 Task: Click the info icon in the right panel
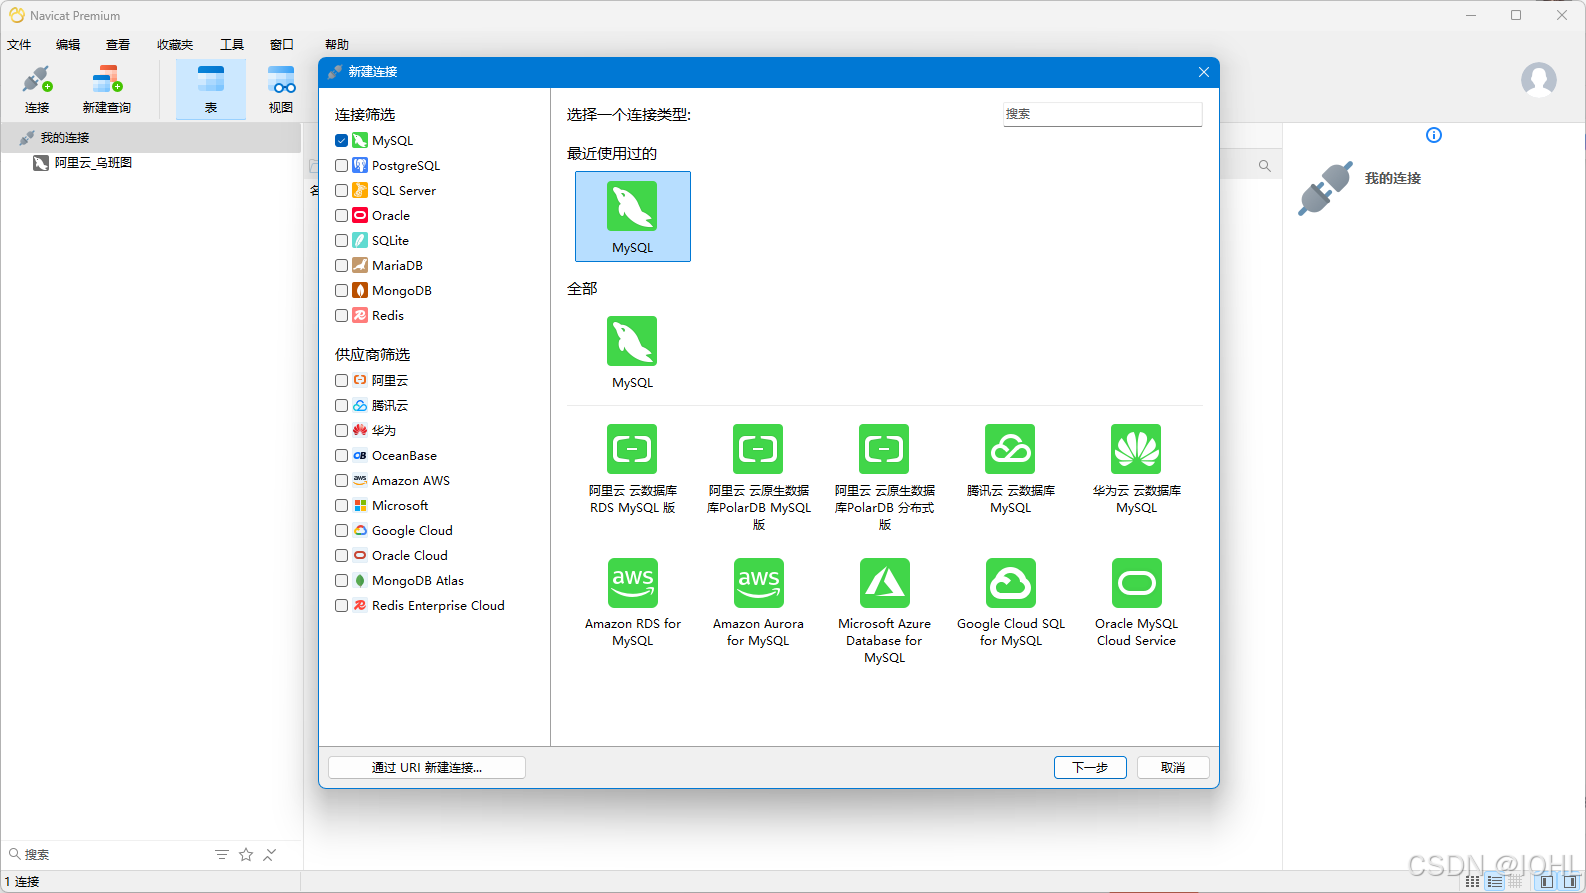coord(1434,135)
